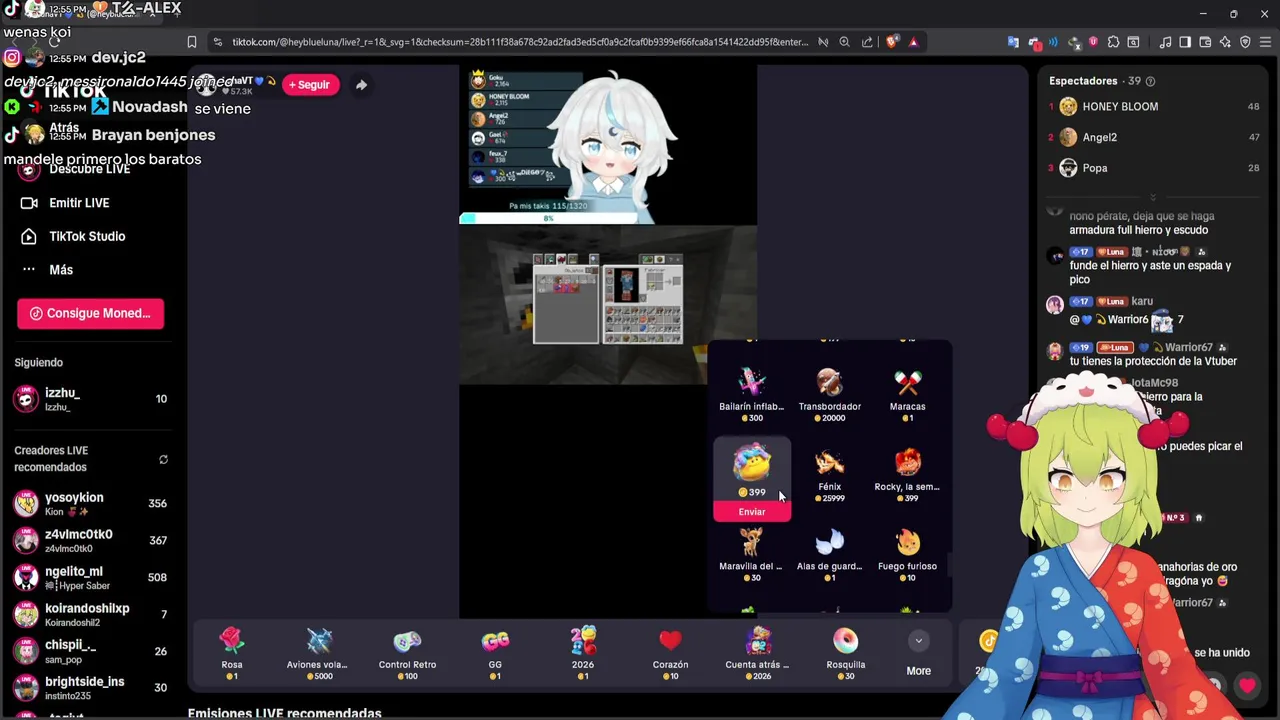
Task: Open the Brave VPN shield icon
Action: coord(1245,42)
